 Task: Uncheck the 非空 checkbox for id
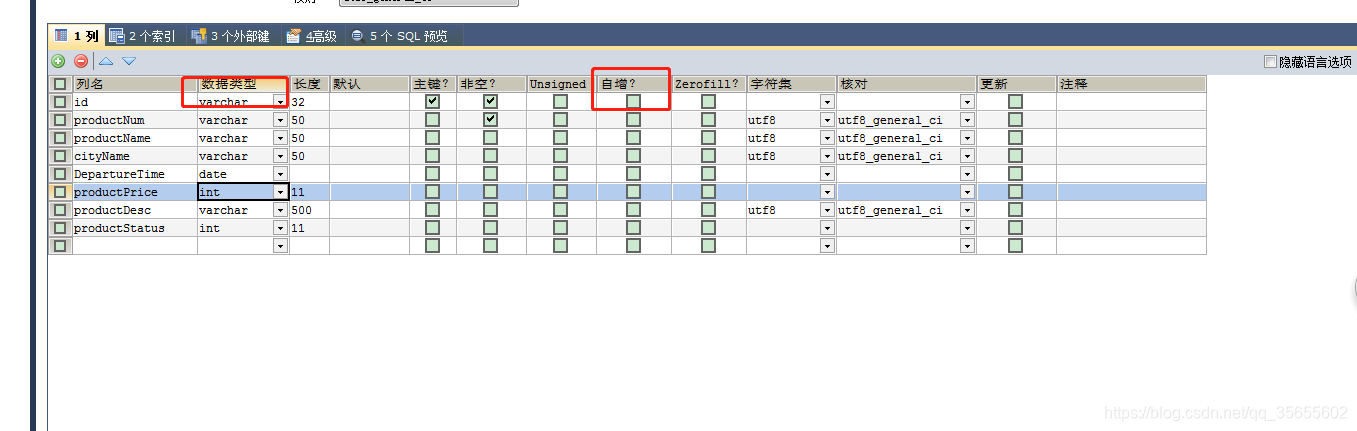(490, 102)
